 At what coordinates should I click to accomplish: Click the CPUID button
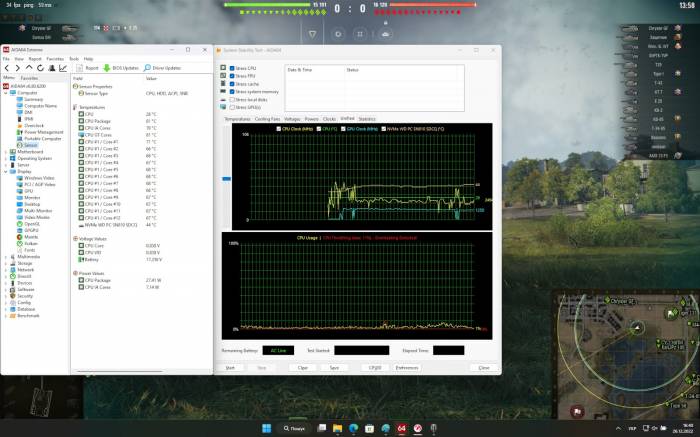coord(375,367)
